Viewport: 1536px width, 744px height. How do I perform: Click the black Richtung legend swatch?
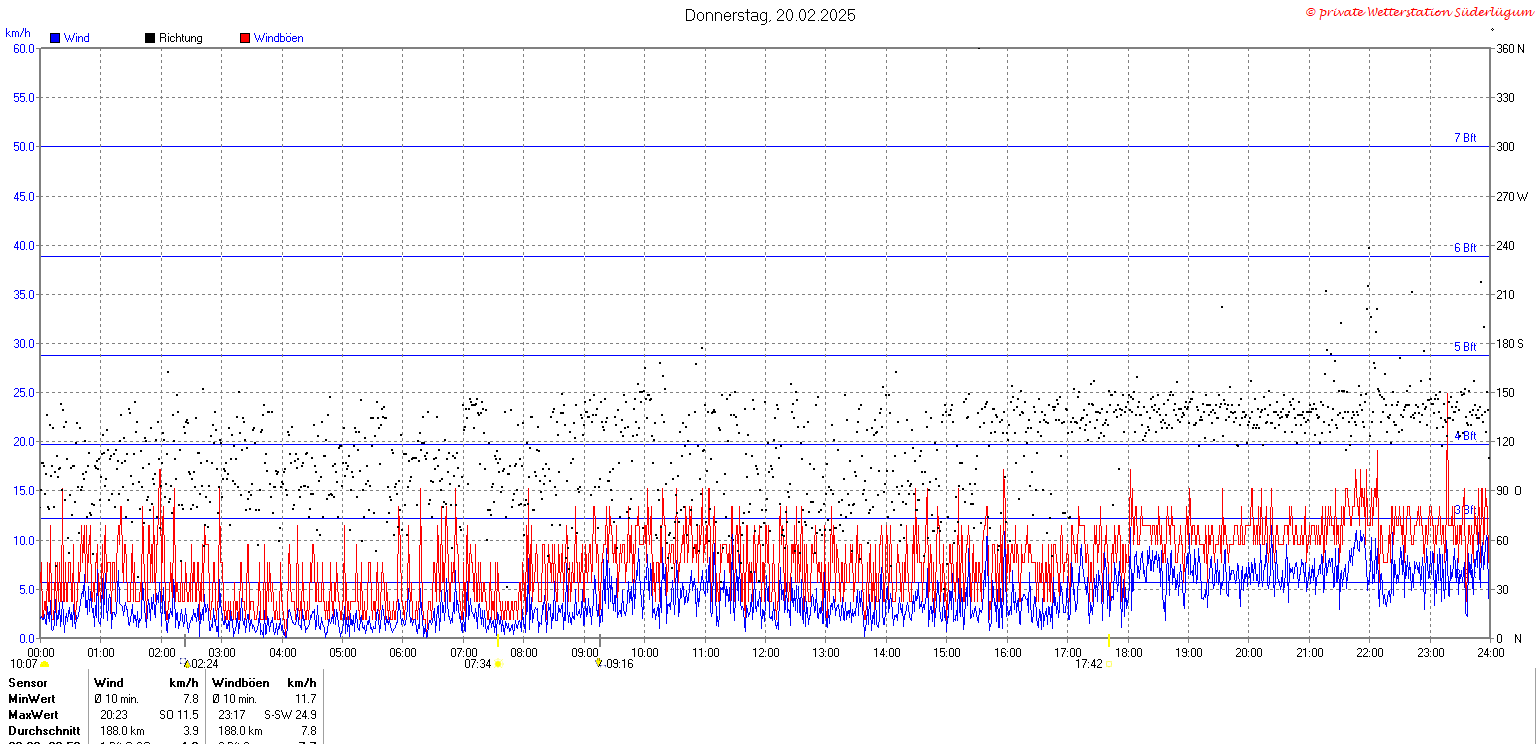point(150,38)
